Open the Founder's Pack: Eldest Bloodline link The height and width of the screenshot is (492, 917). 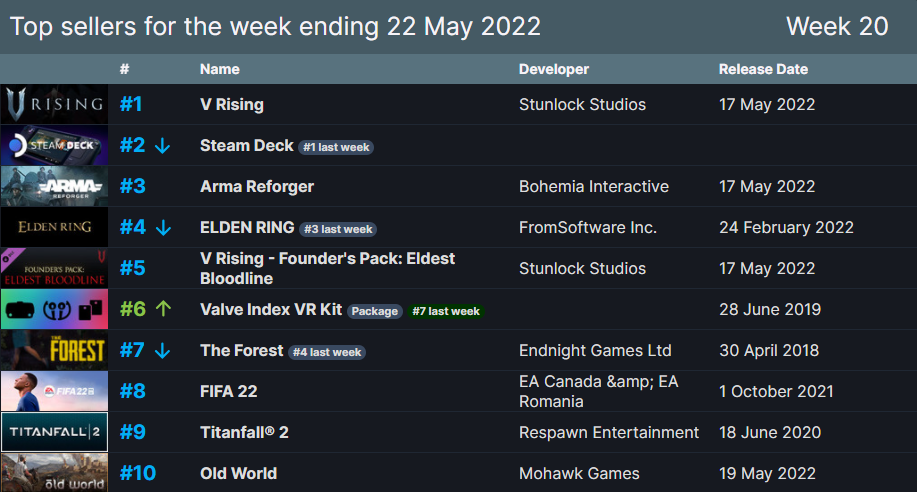click(x=328, y=269)
